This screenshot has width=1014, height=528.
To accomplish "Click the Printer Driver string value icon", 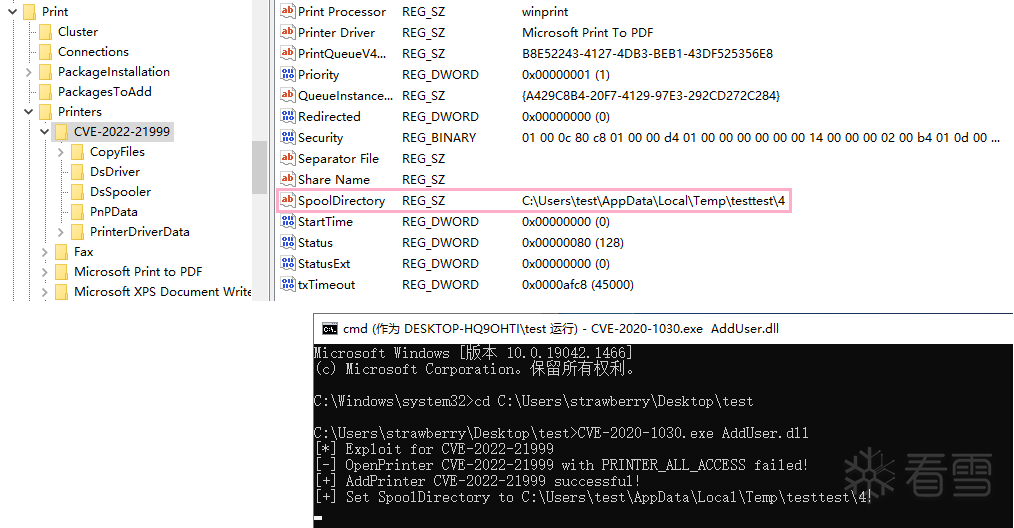I will pyautogui.click(x=288, y=32).
